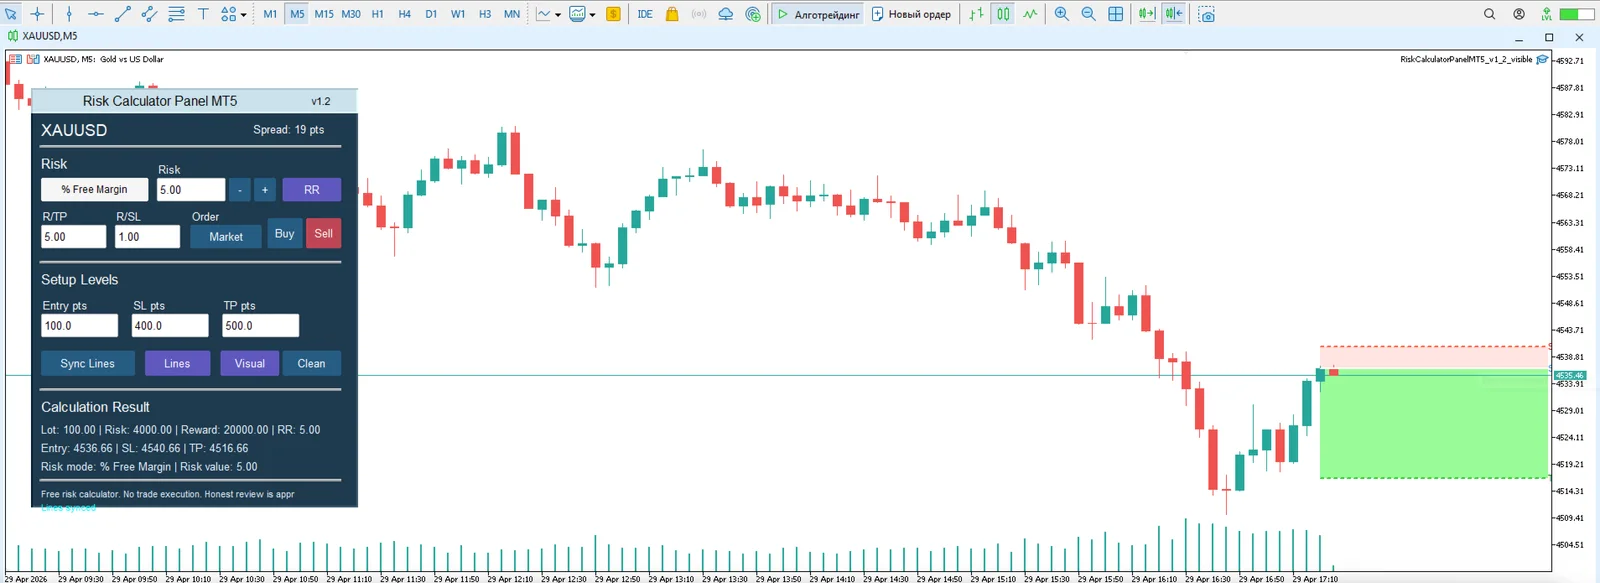Zoom out of the chart

coord(1088,14)
